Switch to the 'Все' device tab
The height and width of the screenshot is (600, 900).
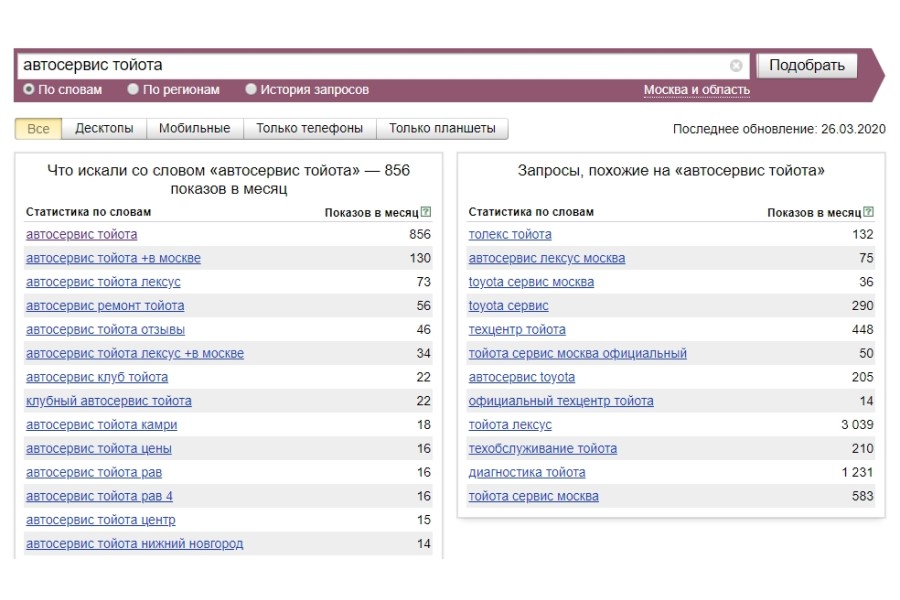pos(38,129)
